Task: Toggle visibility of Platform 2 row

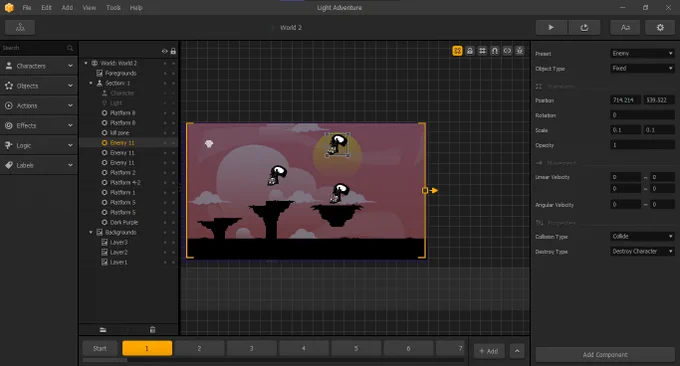Action: click(x=165, y=173)
